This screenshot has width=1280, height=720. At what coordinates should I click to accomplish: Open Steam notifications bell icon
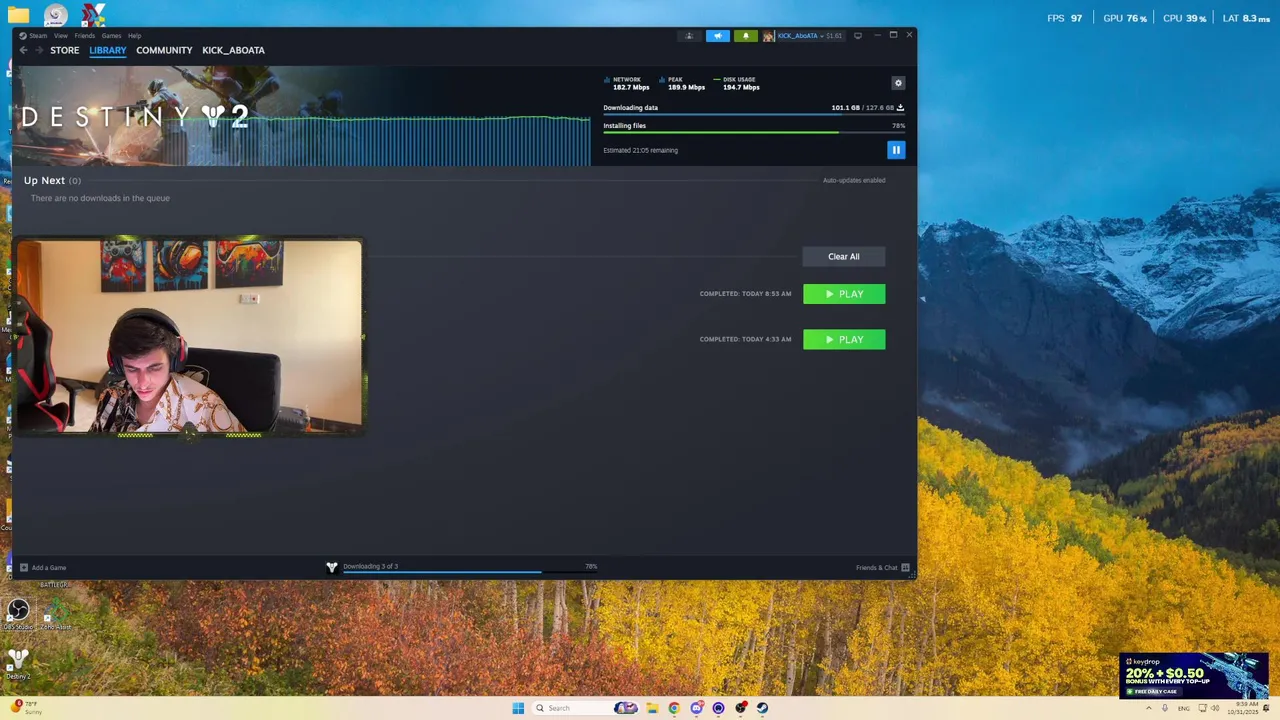[x=745, y=36]
